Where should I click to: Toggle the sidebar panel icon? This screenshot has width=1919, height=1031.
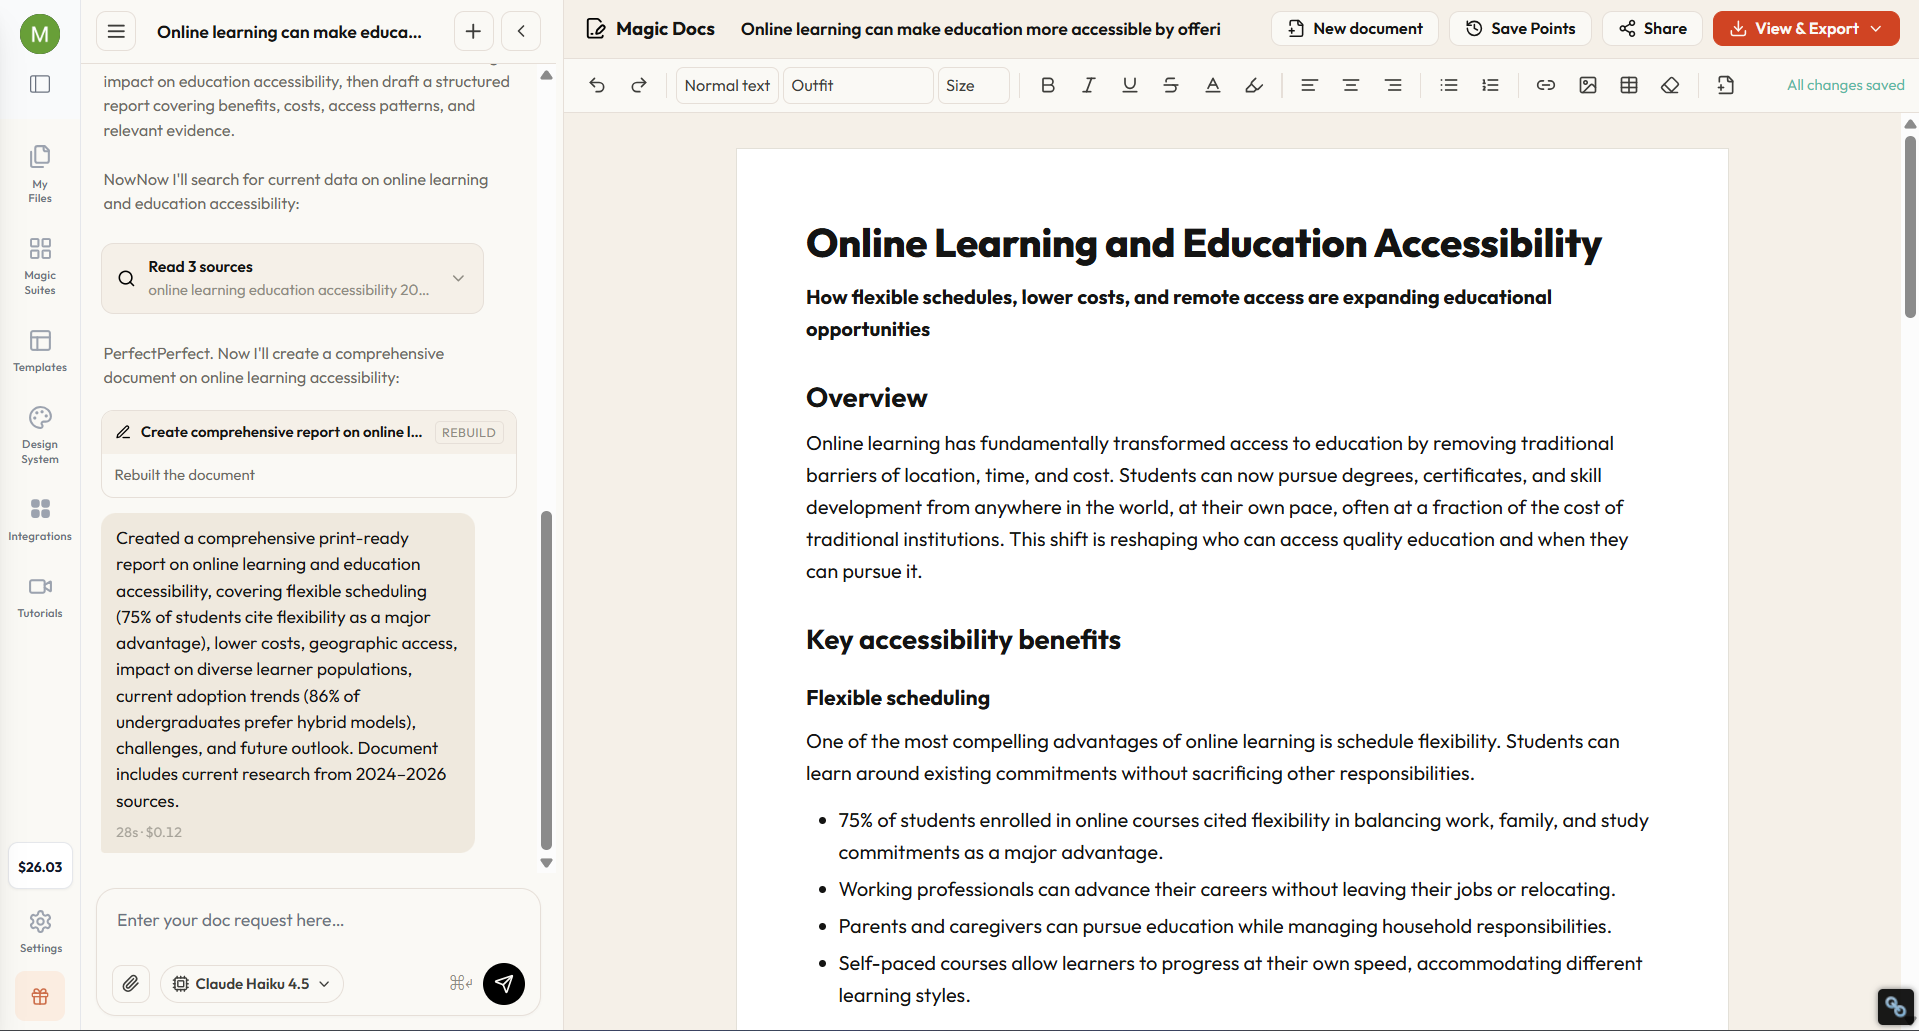point(40,84)
